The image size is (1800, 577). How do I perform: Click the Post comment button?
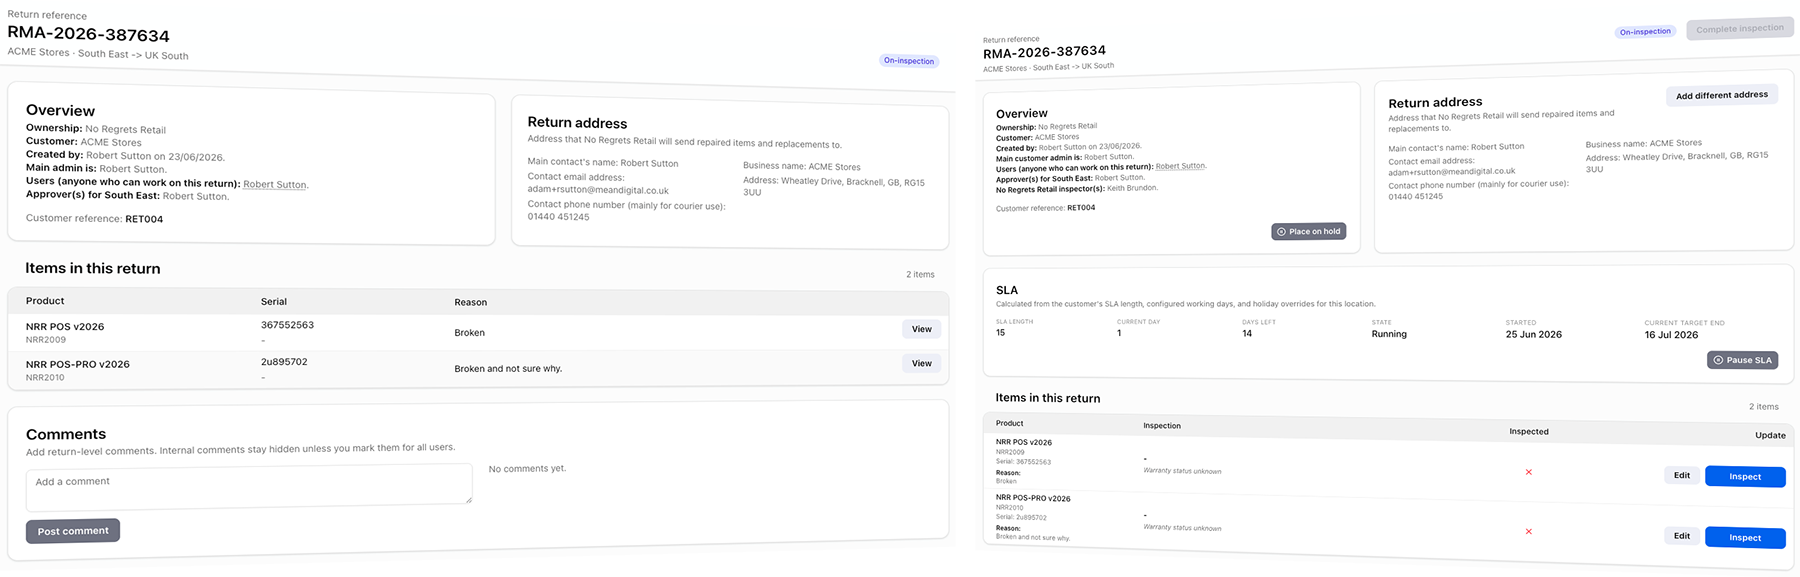click(x=73, y=531)
